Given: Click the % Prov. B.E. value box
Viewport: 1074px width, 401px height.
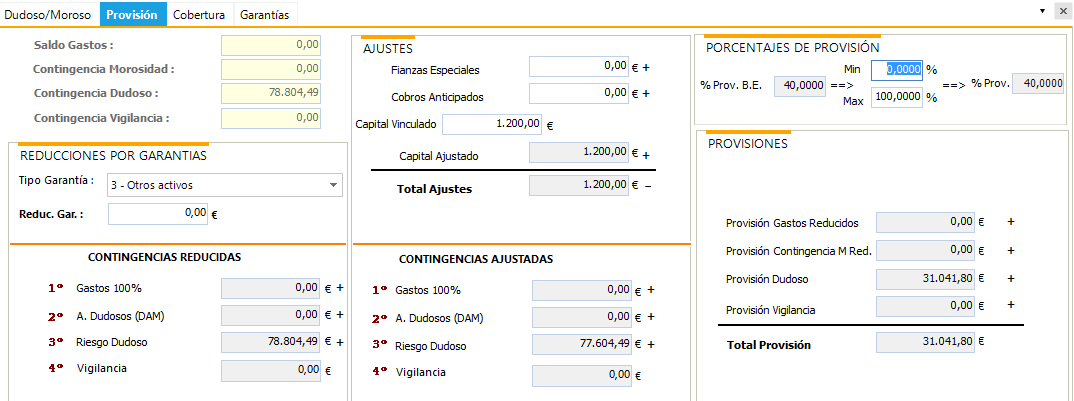Looking at the screenshot, I should pyautogui.click(x=799, y=86).
